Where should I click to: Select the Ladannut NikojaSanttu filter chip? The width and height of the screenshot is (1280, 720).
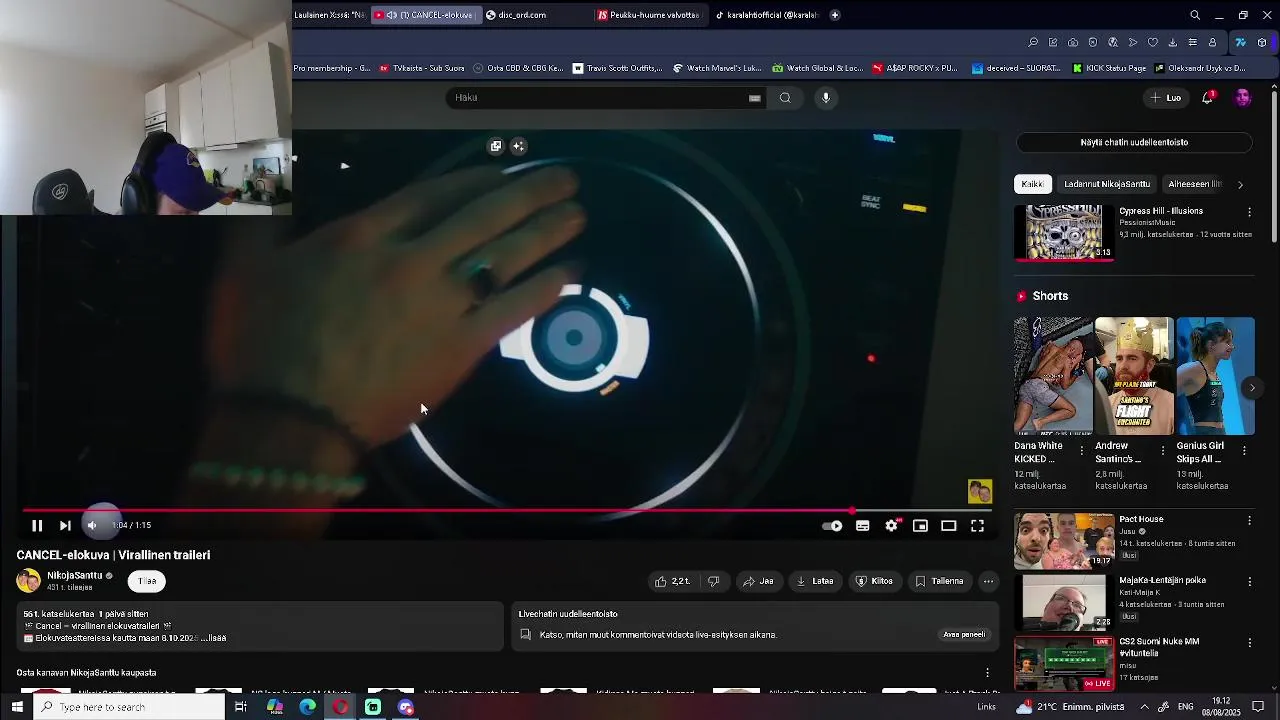click(1107, 184)
